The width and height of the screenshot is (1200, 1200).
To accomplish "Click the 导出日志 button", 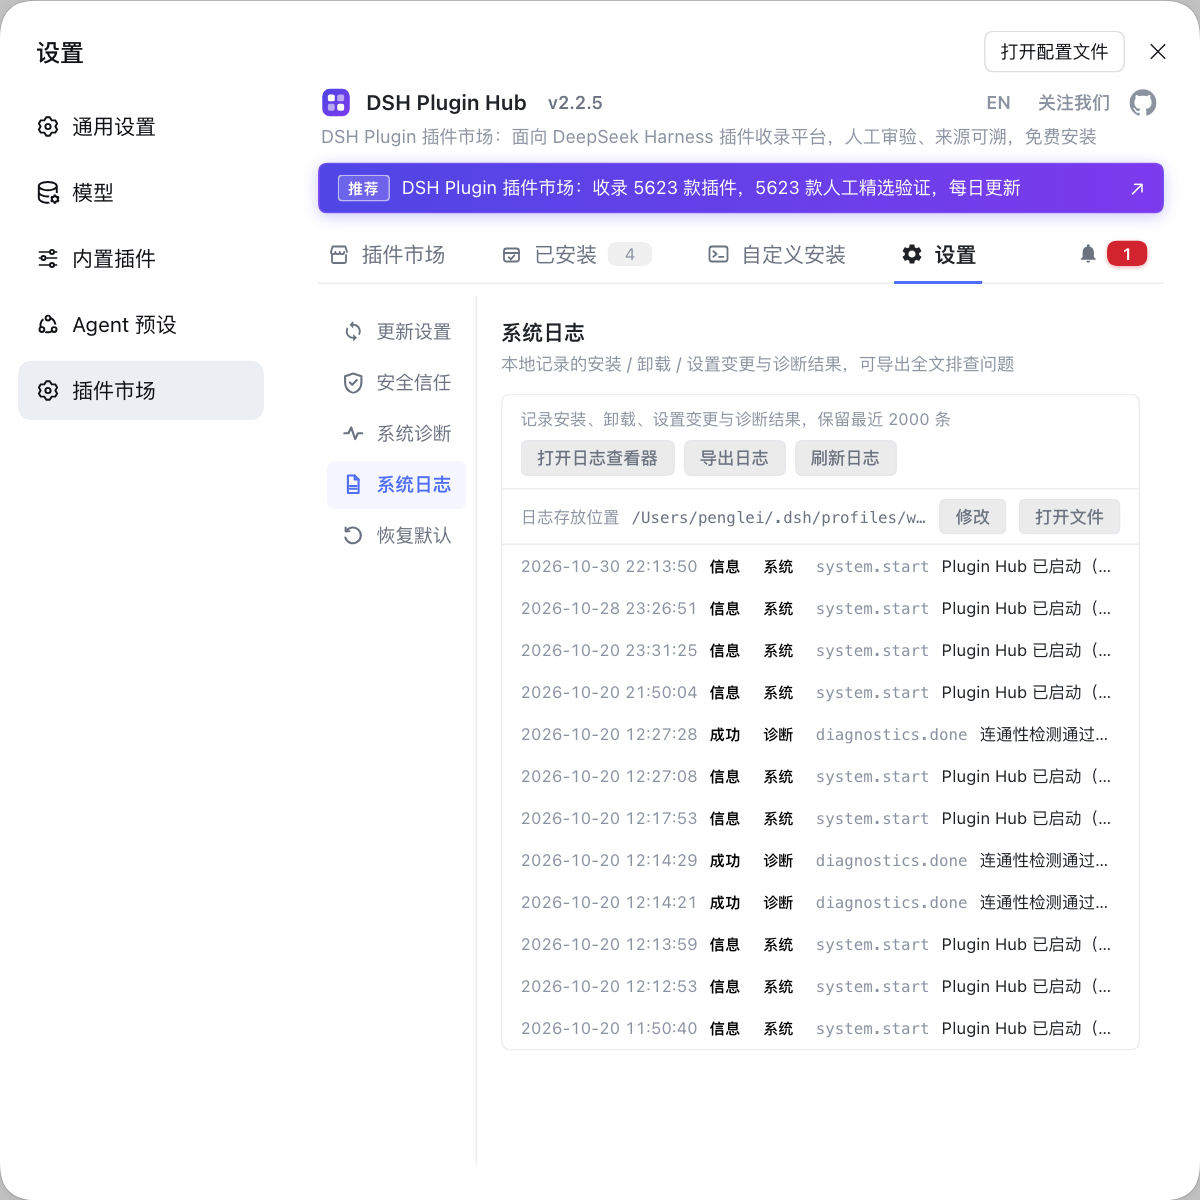I will pyautogui.click(x=735, y=458).
